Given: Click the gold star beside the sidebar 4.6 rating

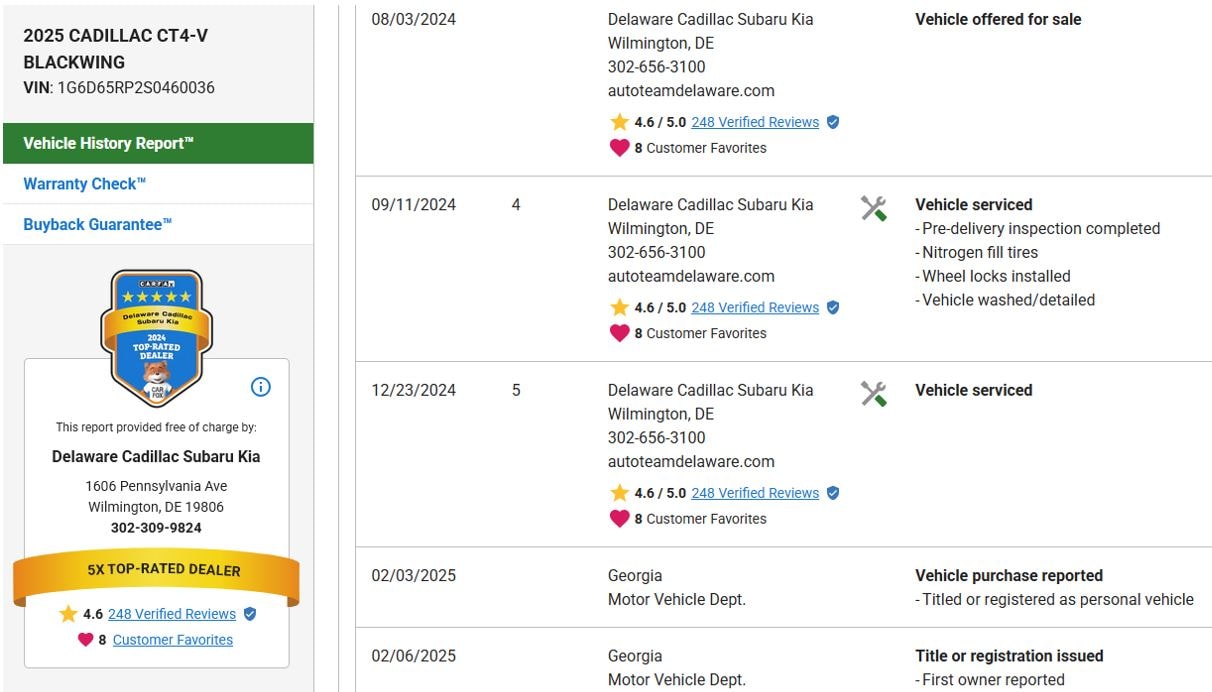Looking at the screenshot, I should click(x=68, y=614).
